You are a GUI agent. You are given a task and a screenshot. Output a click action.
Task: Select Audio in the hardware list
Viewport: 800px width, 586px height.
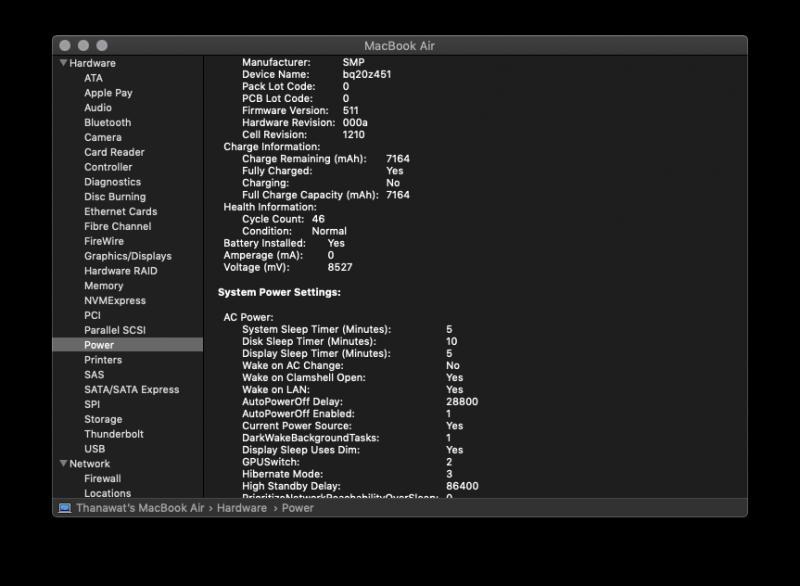coord(98,108)
